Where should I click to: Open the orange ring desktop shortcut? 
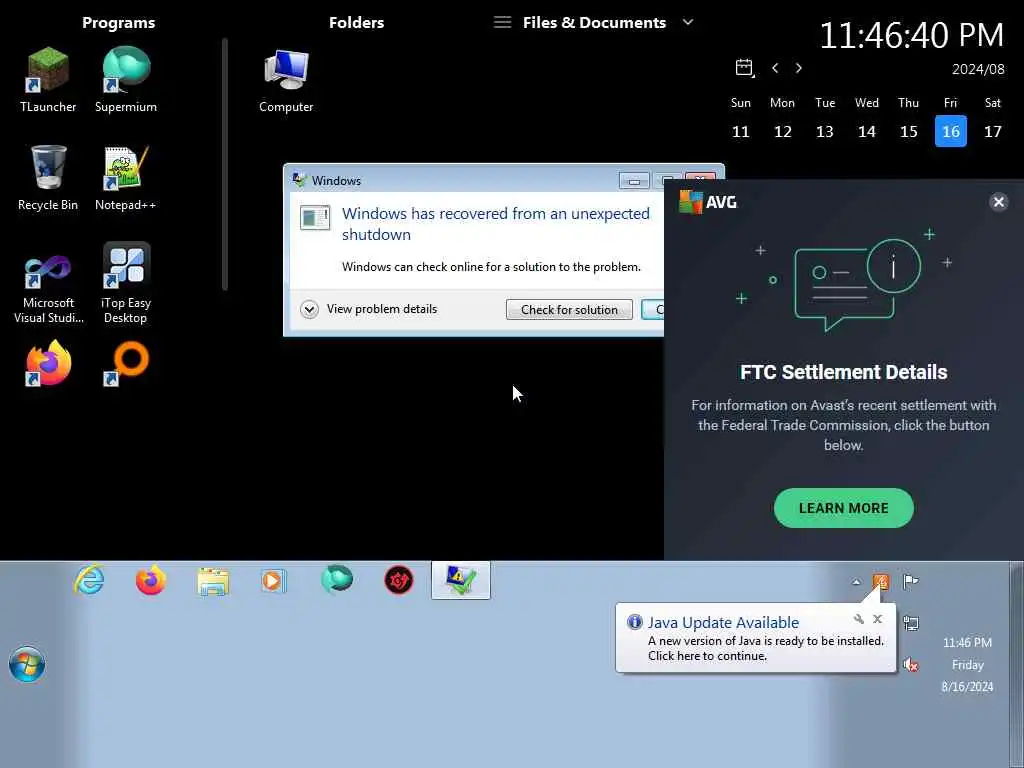(125, 363)
